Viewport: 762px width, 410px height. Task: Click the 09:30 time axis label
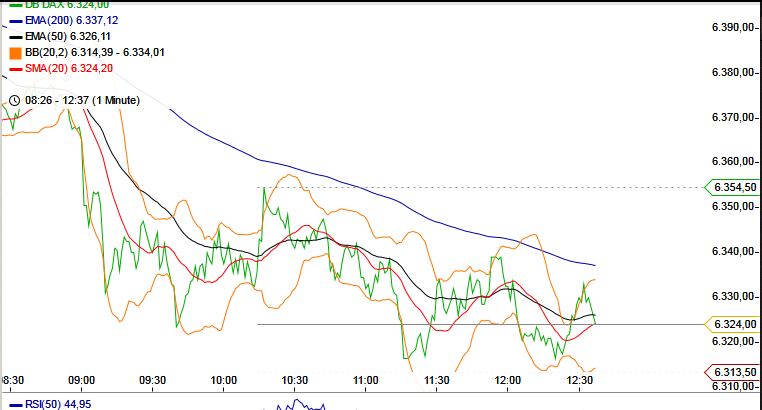pos(153,380)
